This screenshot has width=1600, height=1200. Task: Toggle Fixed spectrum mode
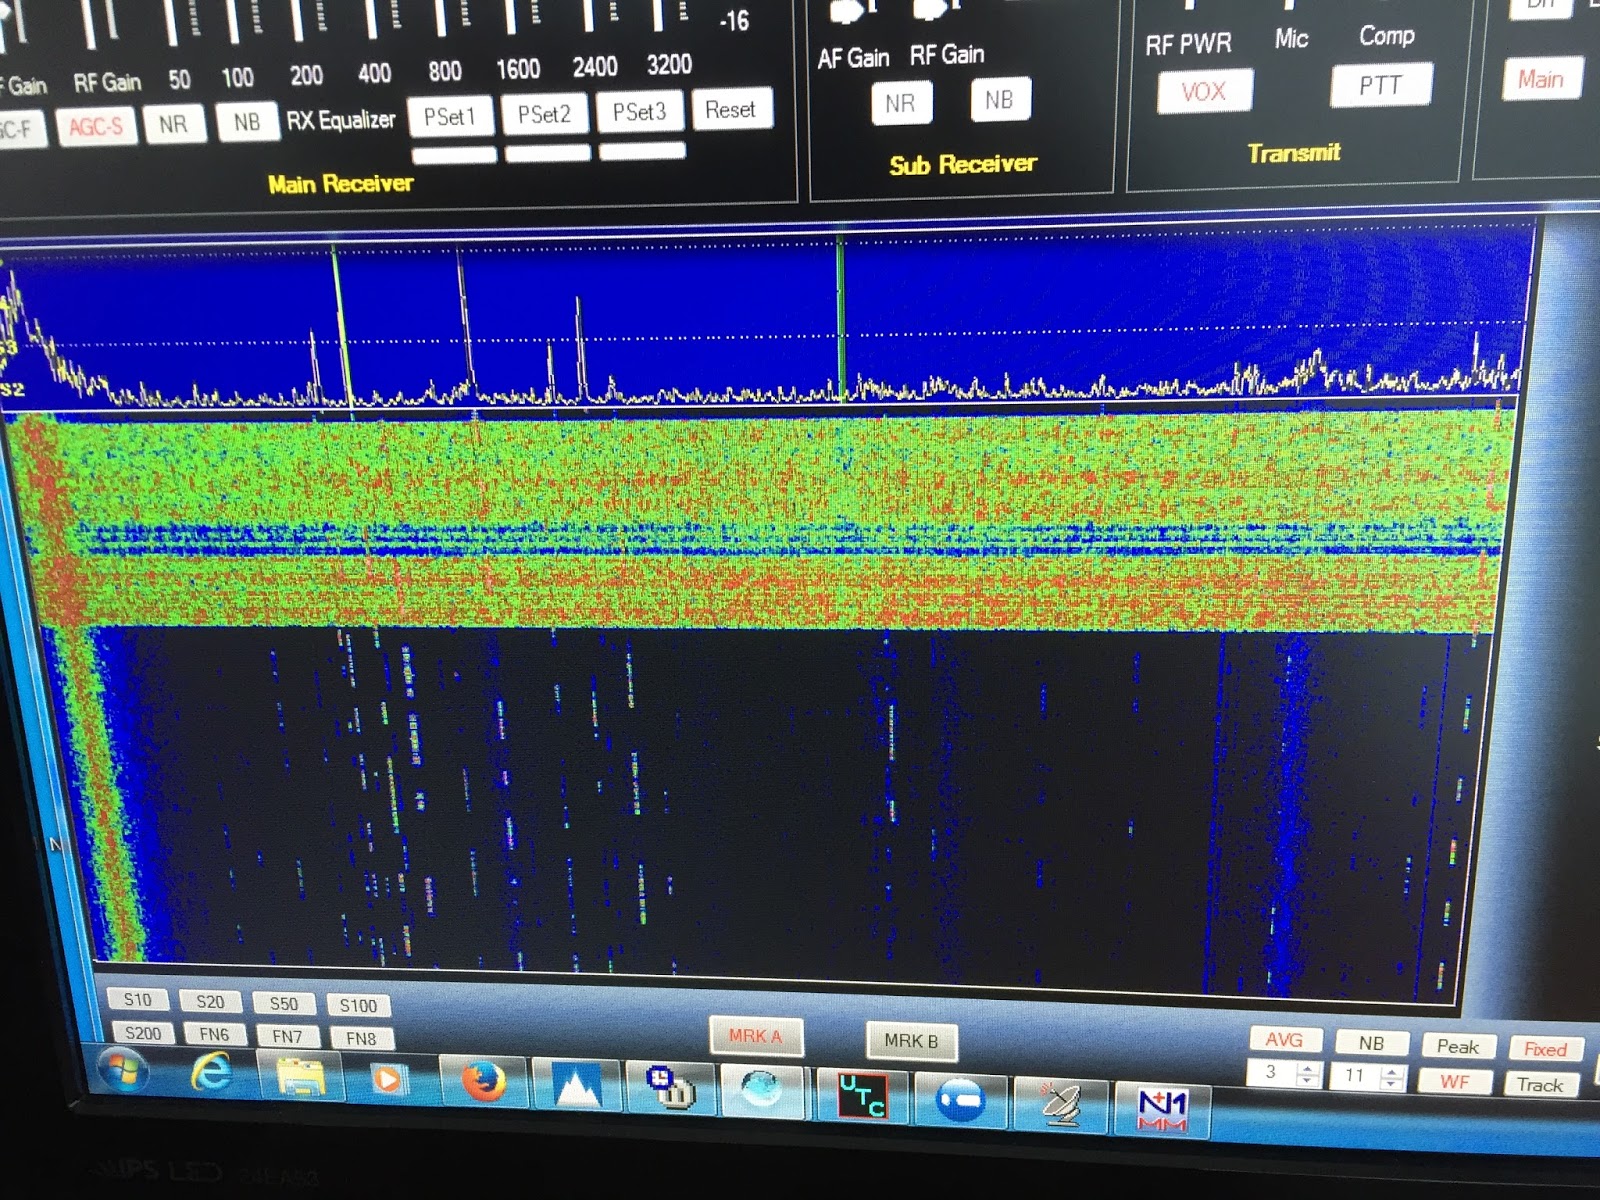coord(1545,1049)
